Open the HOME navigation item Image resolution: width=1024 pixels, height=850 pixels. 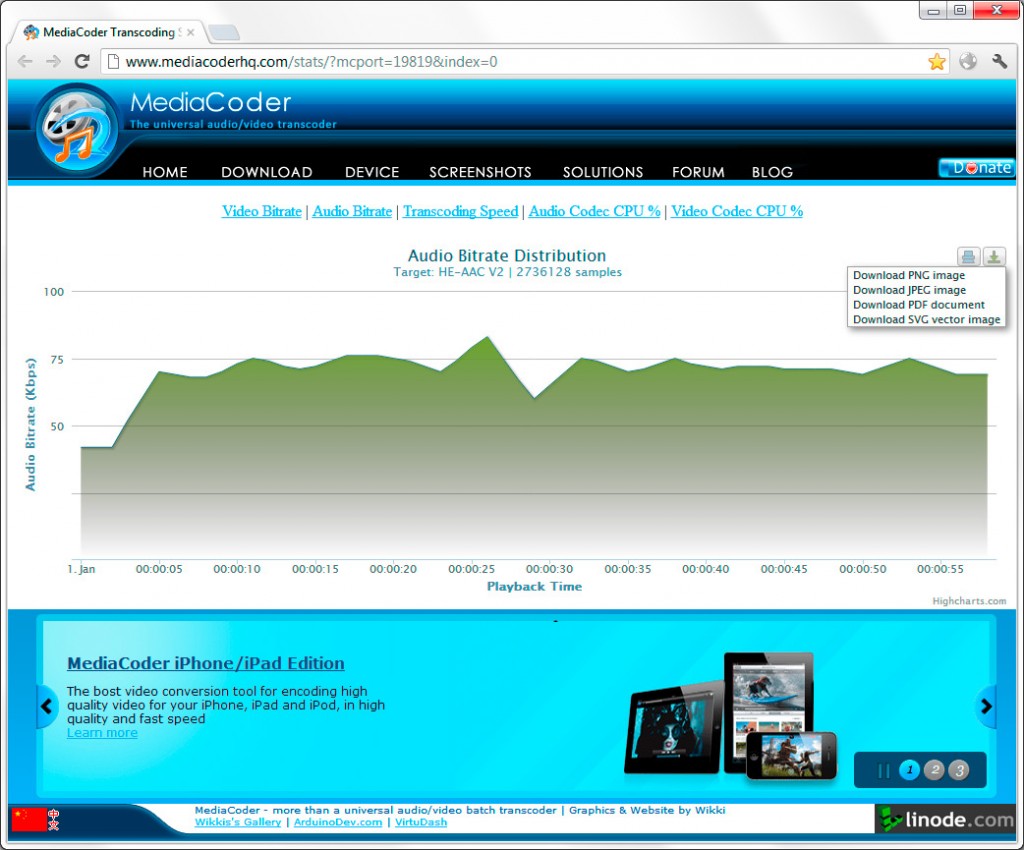(165, 172)
